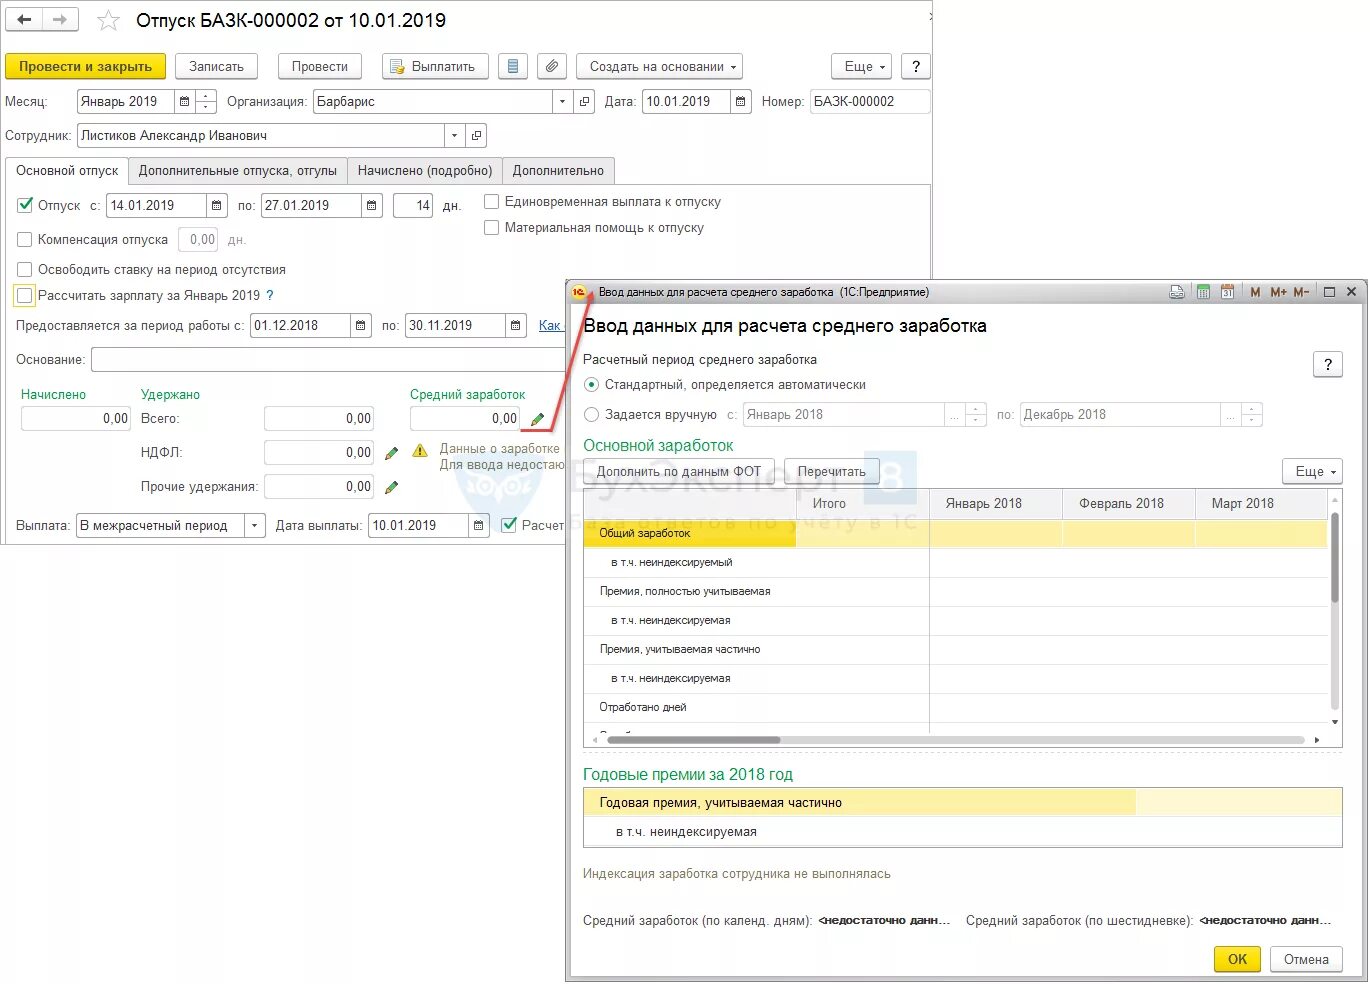Check Освободить ставку на период отсутствия
This screenshot has height=984, width=1370.
pyautogui.click(x=25, y=269)
